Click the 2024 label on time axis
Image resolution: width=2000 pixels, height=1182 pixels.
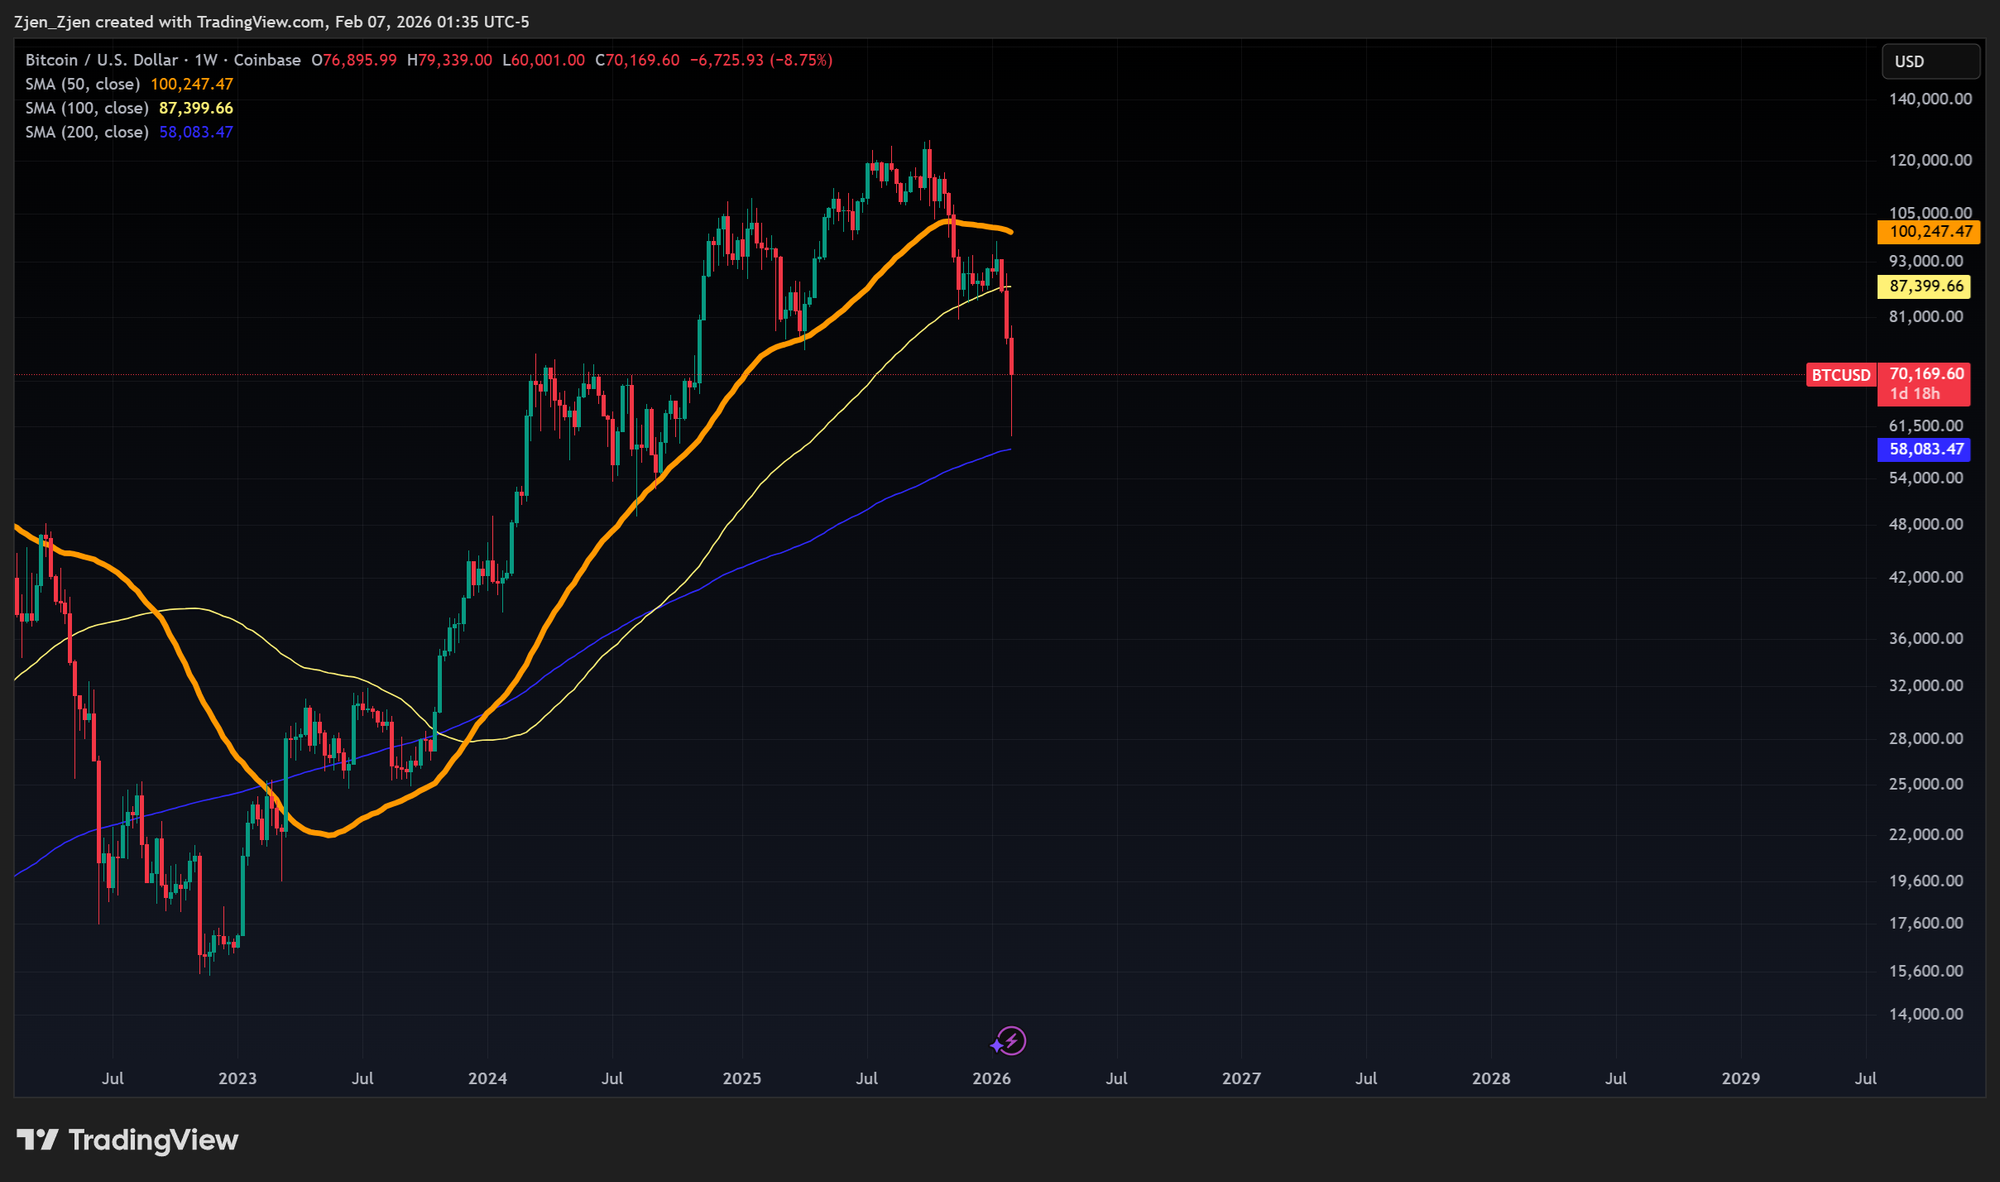tap(487, 1078)
